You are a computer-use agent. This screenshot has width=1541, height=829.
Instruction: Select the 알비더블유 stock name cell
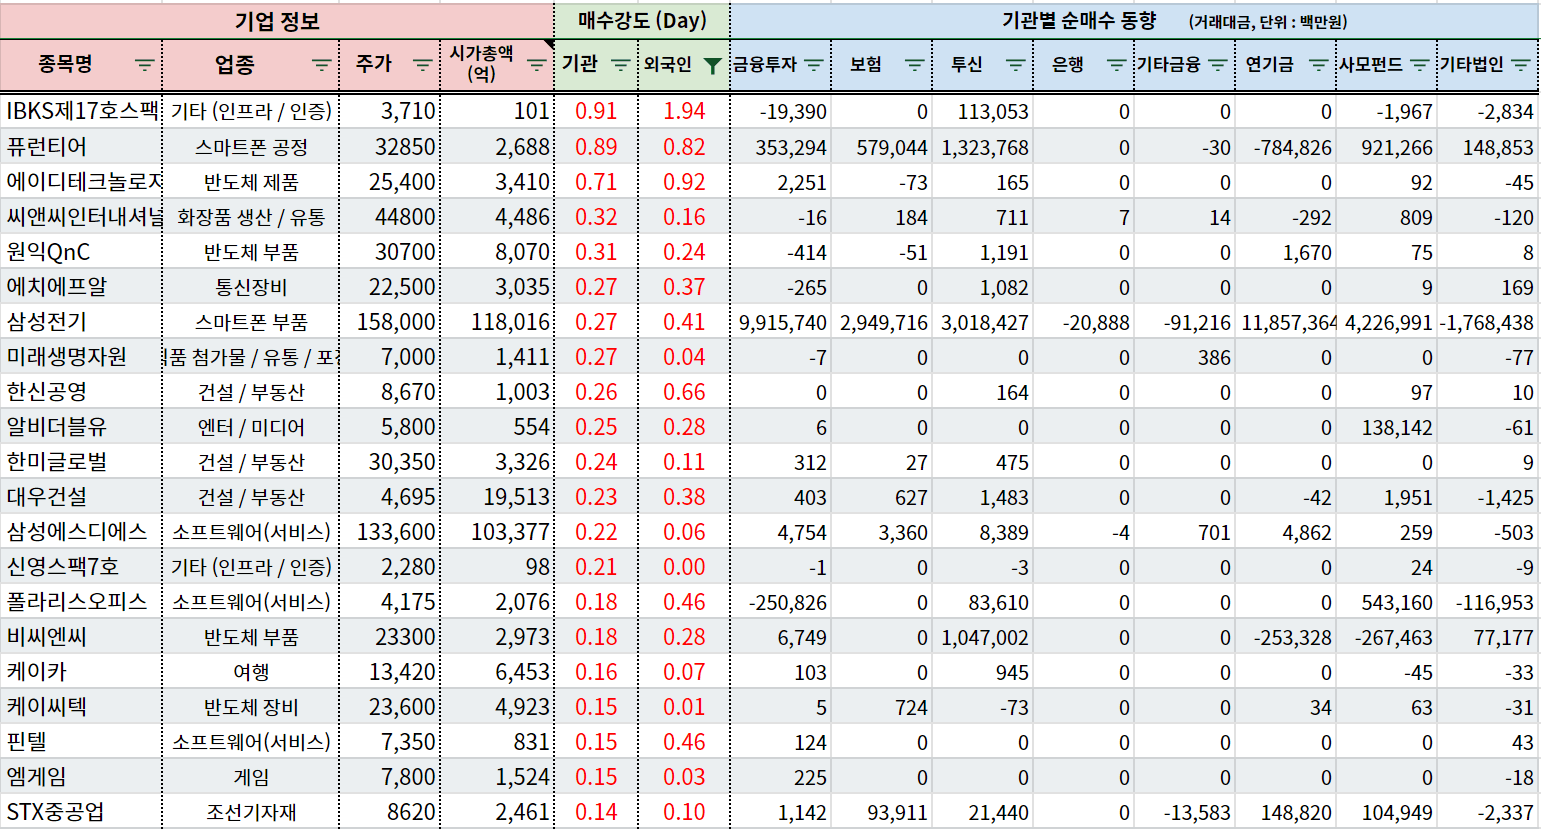click(x=81, y=427)
